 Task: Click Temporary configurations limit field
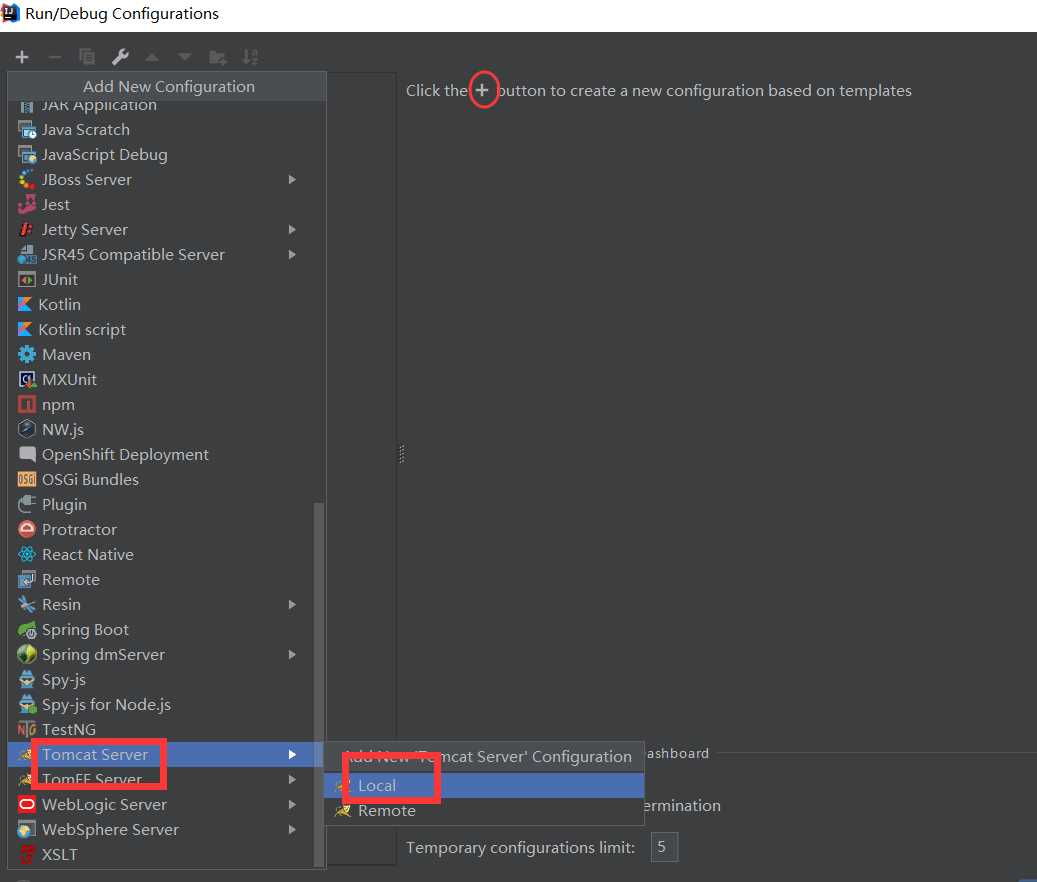point(665,848)
